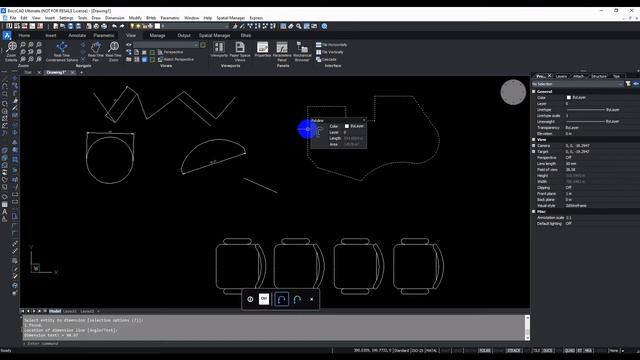Click the Color swatch in Polyline rollover tooltip
640x360 pixels.
[347, 126]
